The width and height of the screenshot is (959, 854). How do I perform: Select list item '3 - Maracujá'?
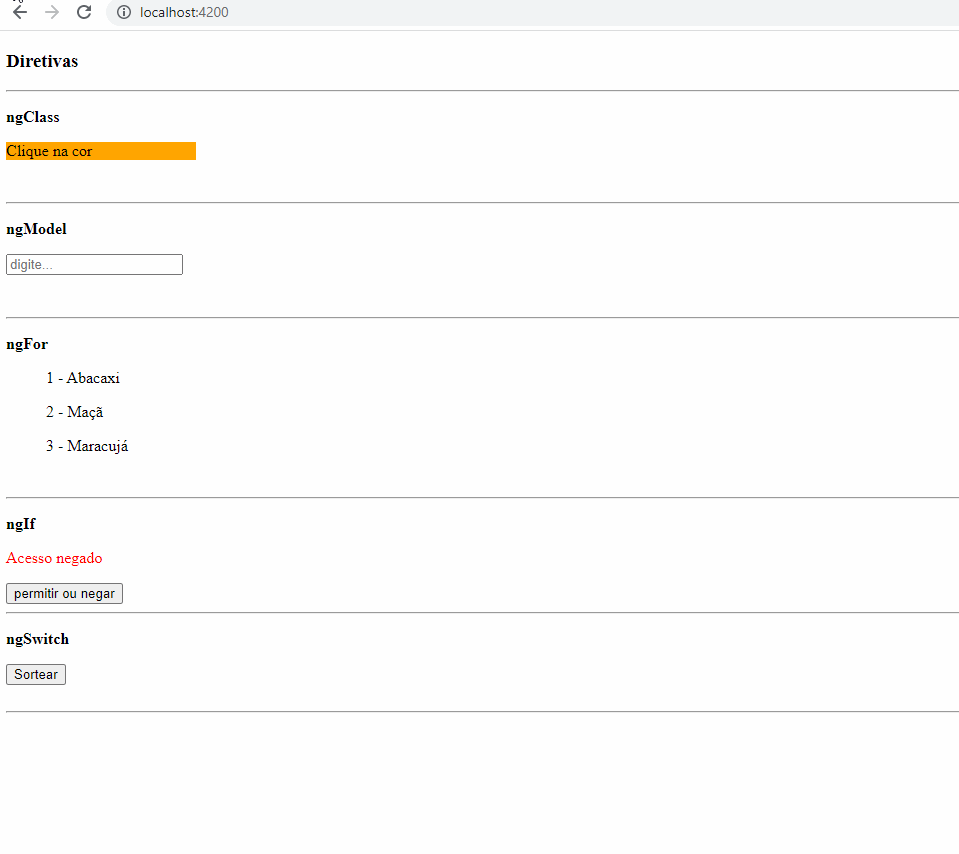tap(87, 447)
